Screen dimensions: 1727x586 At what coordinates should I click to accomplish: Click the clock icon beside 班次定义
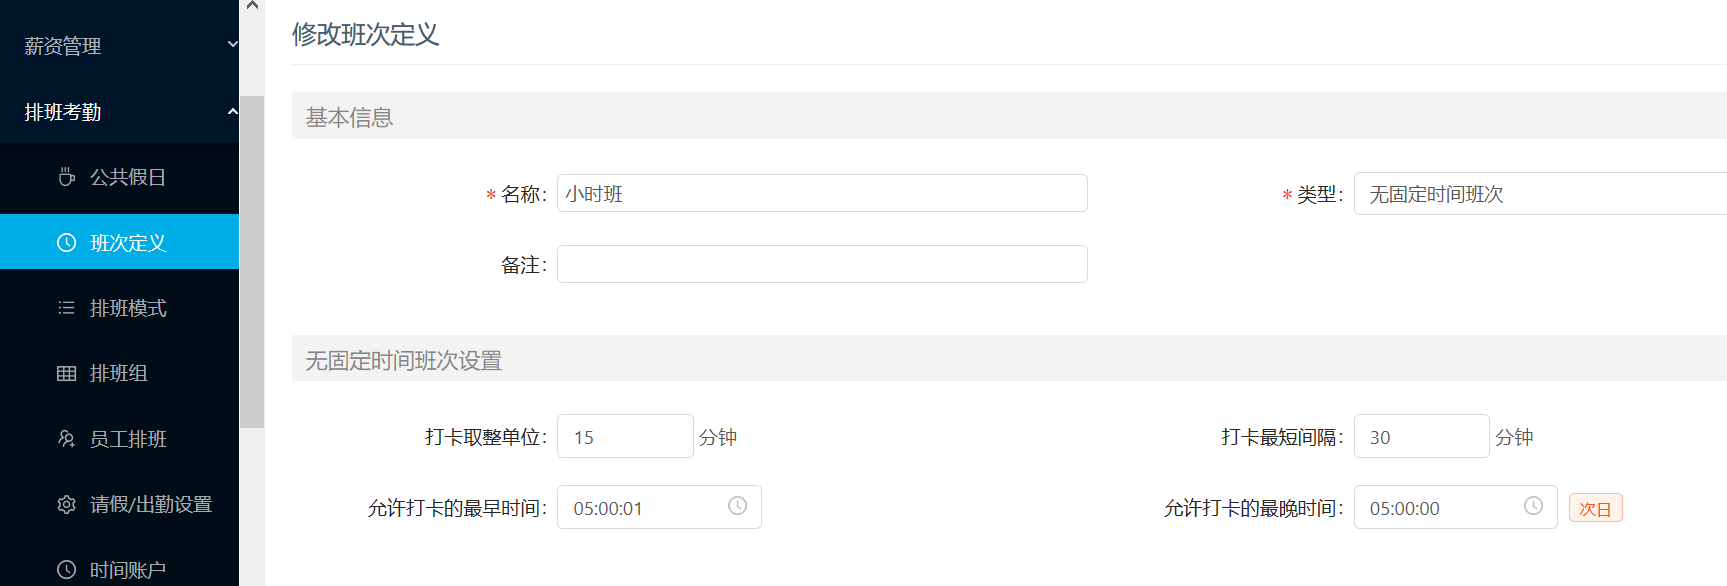(66, 243)
